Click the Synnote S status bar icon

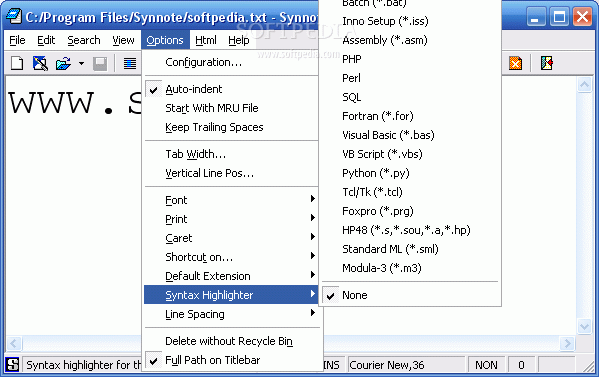click(x=13, y=364)
